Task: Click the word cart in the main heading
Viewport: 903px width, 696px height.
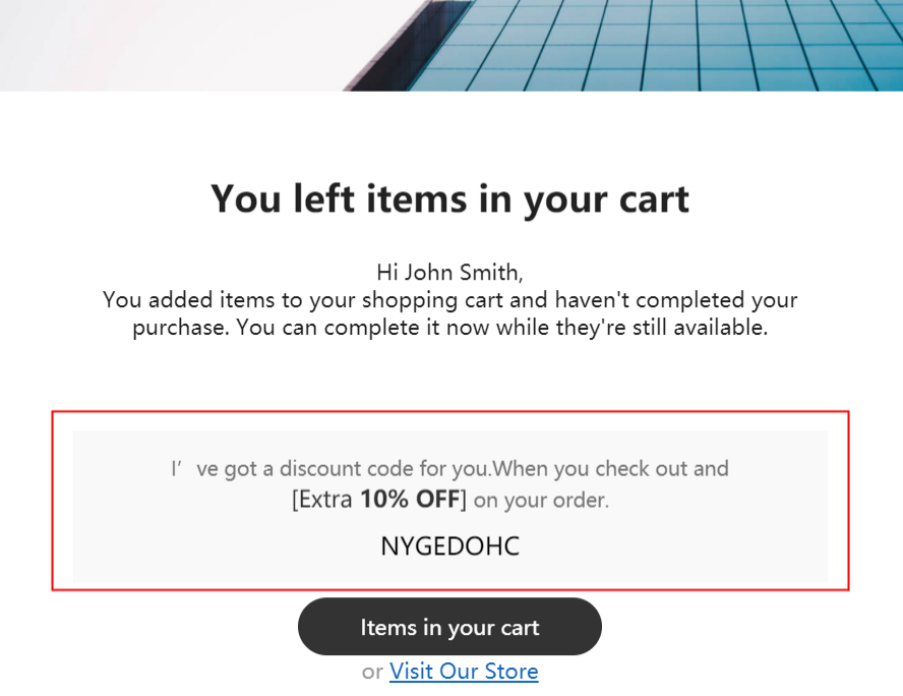Action: [654, 199]
